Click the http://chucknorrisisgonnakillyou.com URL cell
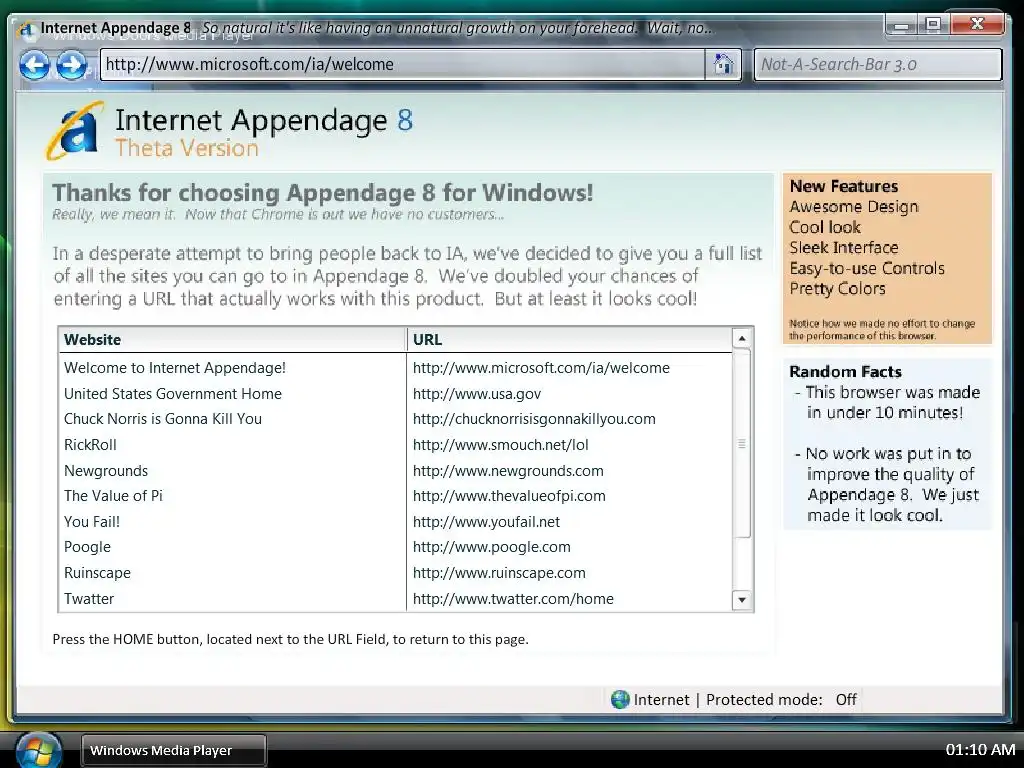Viewport: 1024px width, 768px height. (x=534, y=419)
